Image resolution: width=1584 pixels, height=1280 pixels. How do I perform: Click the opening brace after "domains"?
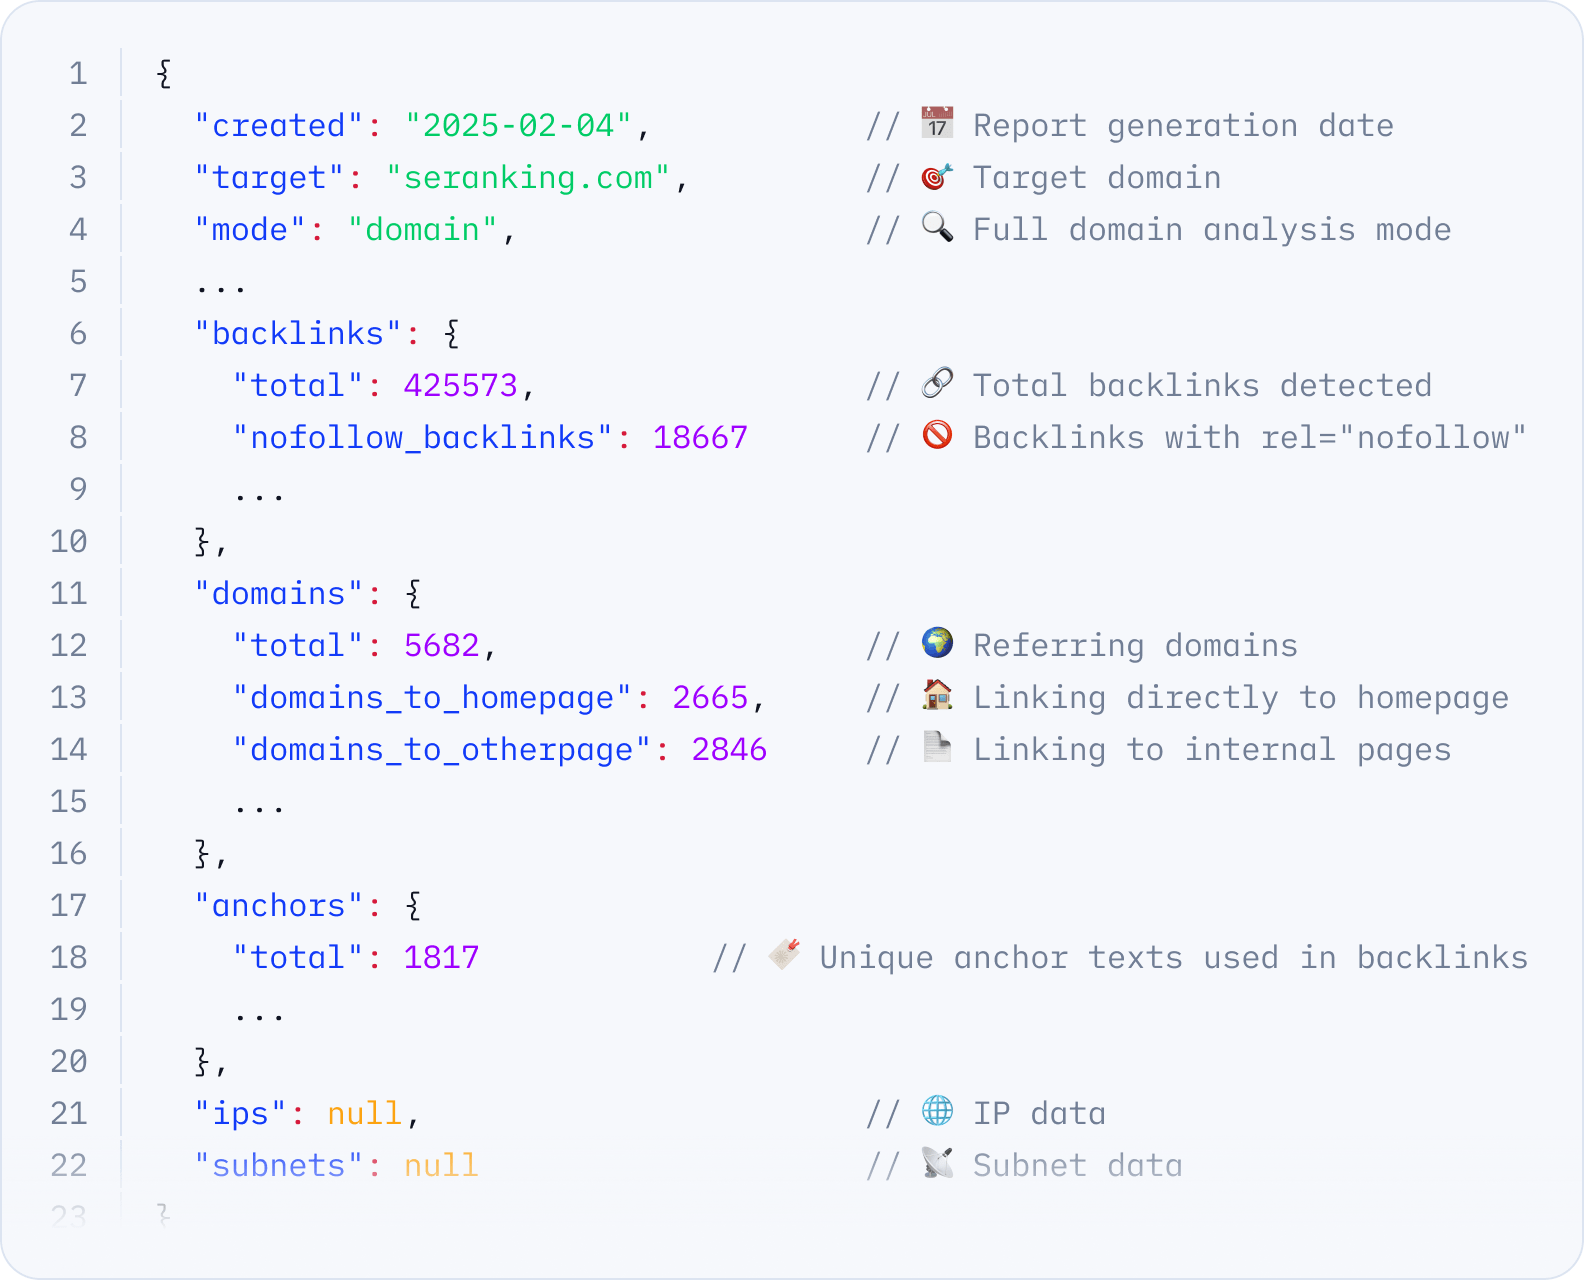(x=414, y=593)
